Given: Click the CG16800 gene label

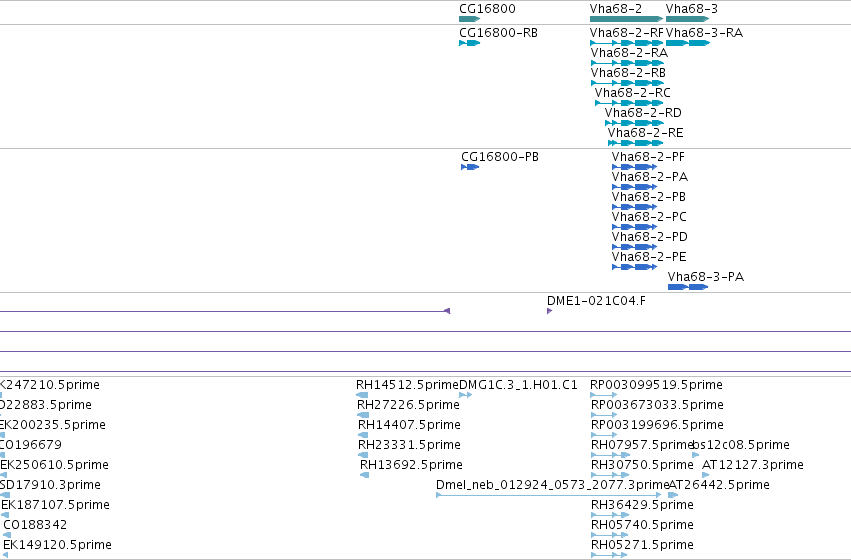Looking at the screenshot, I should tap(487, 9).
